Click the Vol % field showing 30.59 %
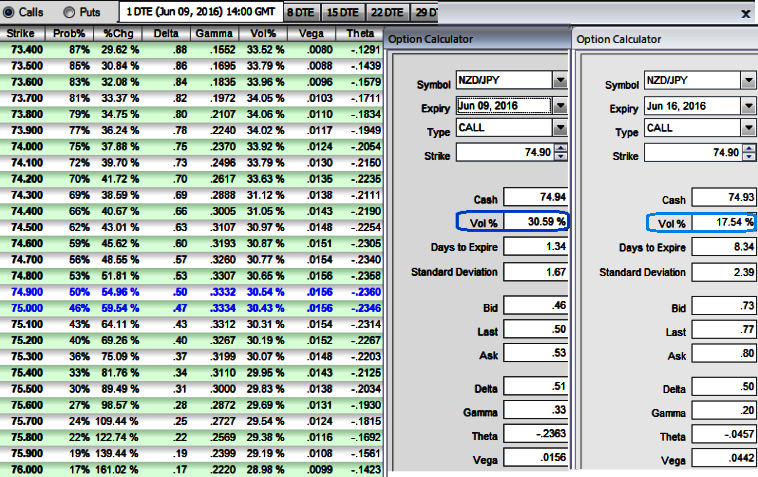The image size is (758, 477). [536, 222]
